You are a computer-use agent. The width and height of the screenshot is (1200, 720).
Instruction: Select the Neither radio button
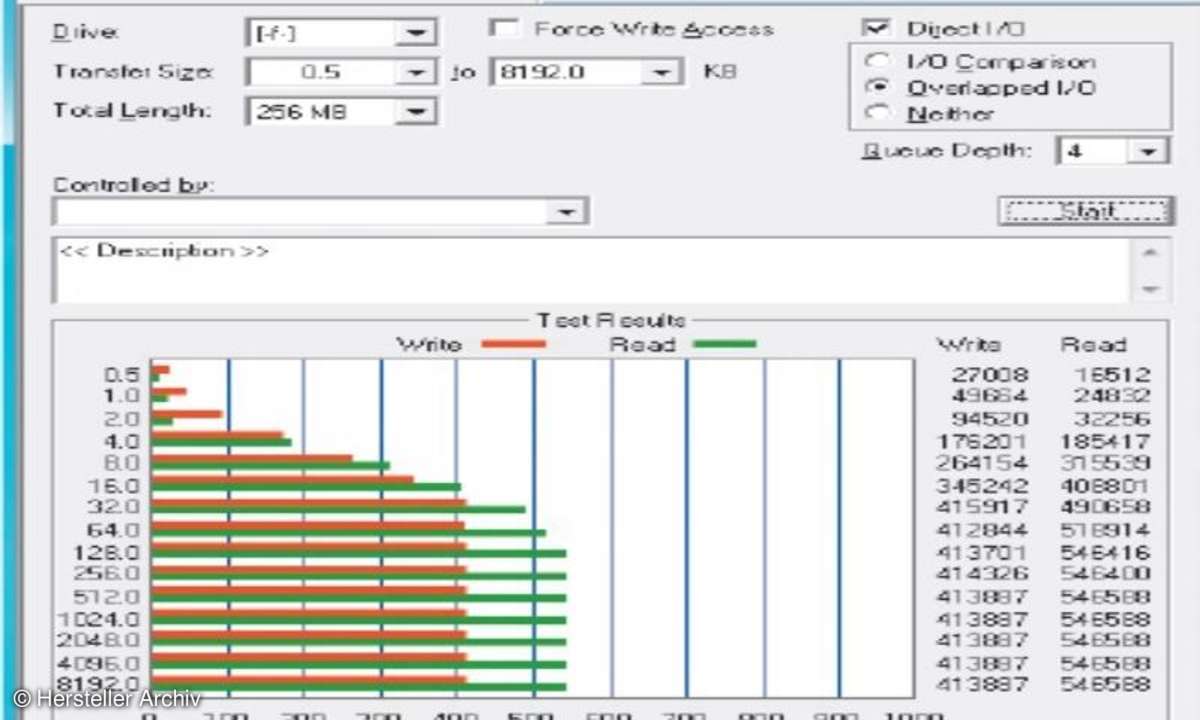tap(877, 113)
